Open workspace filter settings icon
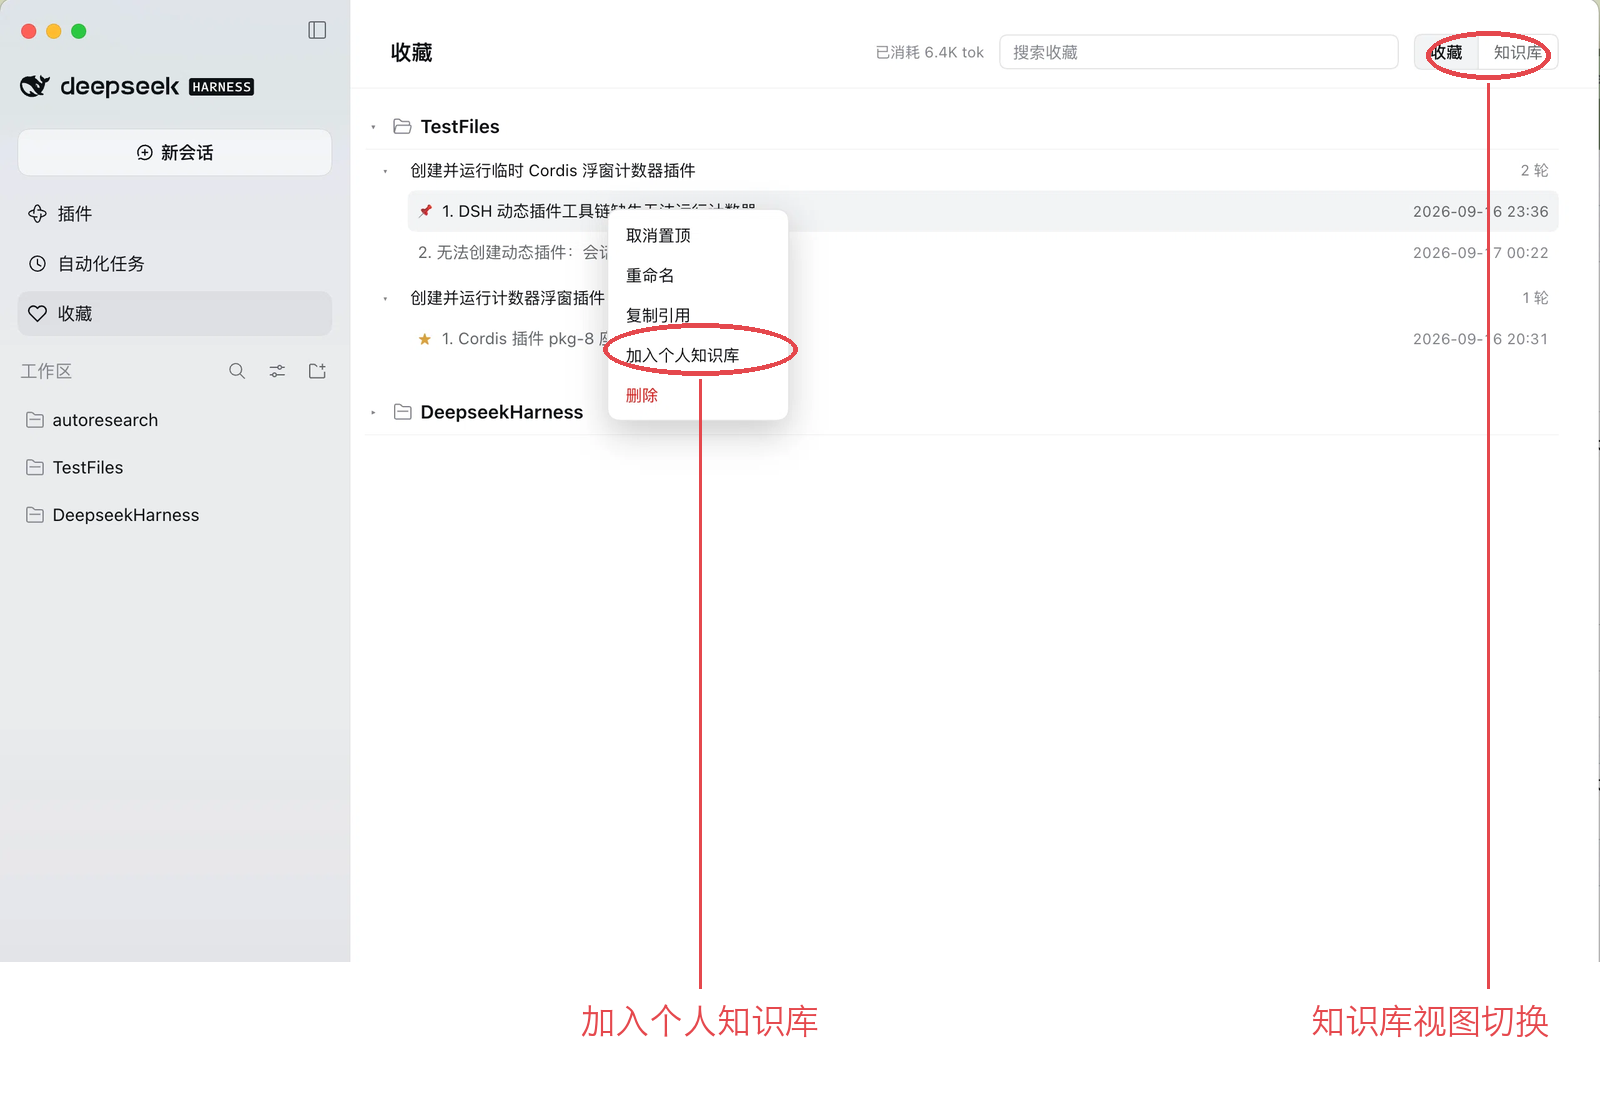Viewport: 1600px width, 1094px height. 277,371
